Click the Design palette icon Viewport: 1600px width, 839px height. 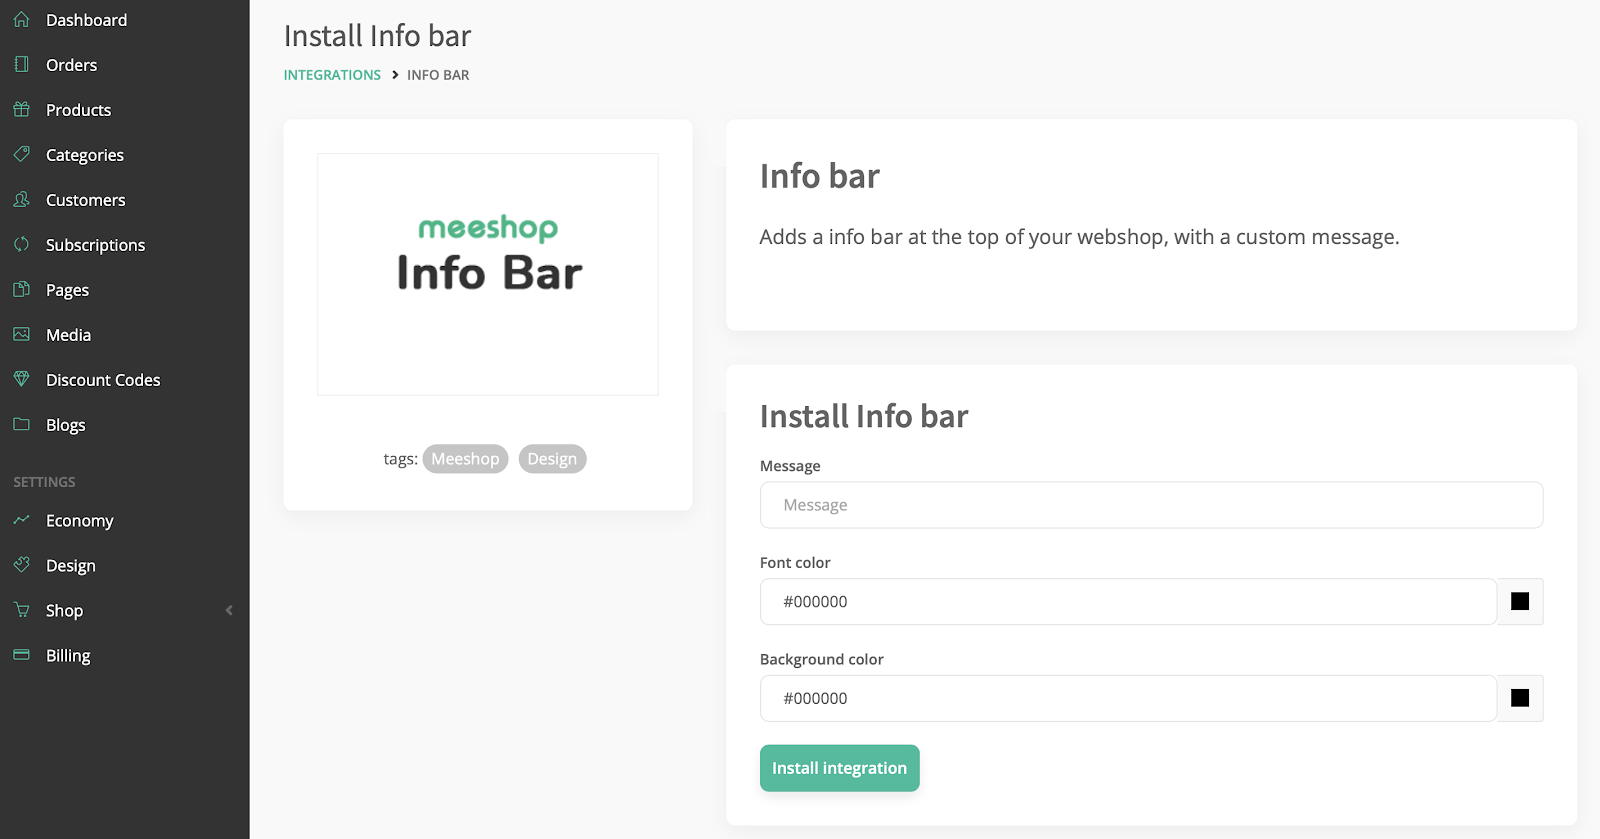pyautogui.click(x=21, y=565)
